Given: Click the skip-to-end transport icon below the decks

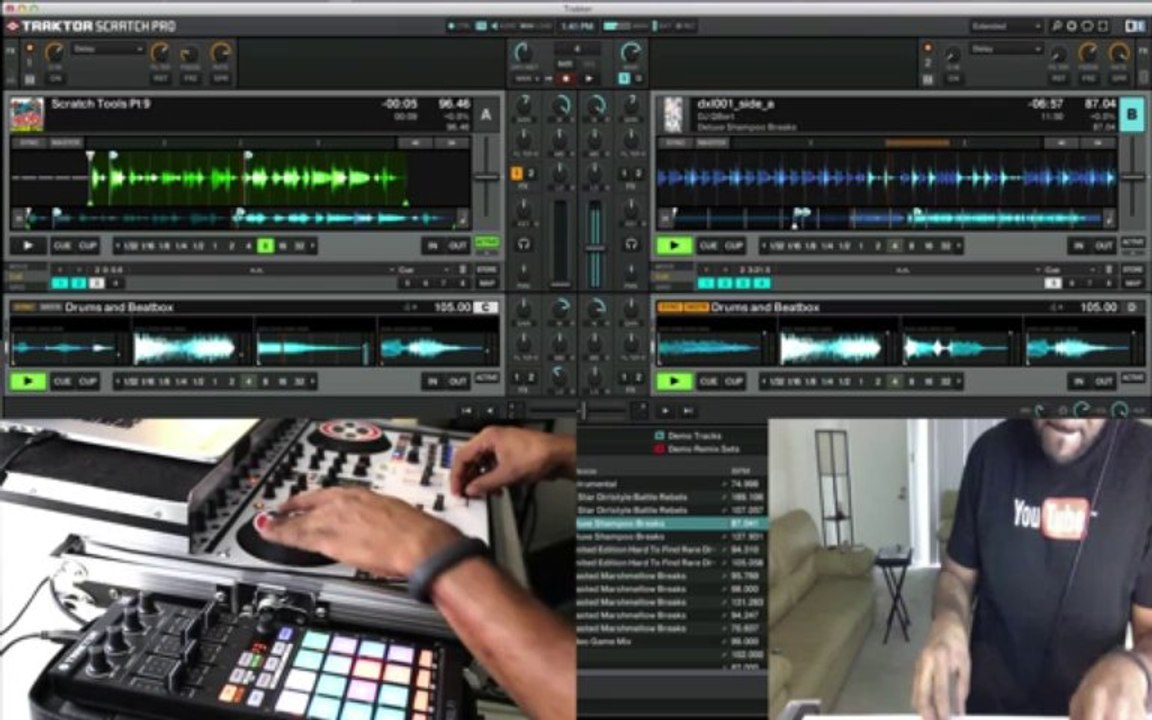Looking at the screenshot, I should 688,411.
